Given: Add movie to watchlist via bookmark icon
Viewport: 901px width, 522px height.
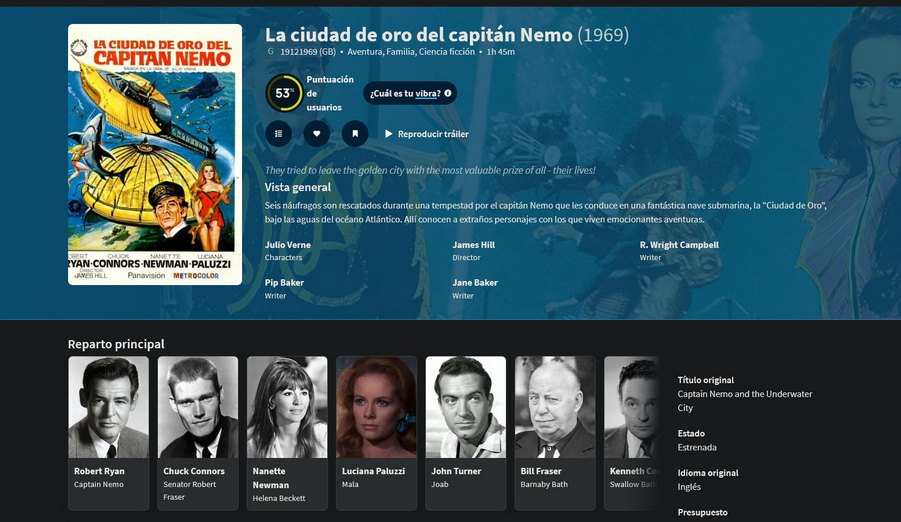Looking at the screenshot, I should coord(355,133).
